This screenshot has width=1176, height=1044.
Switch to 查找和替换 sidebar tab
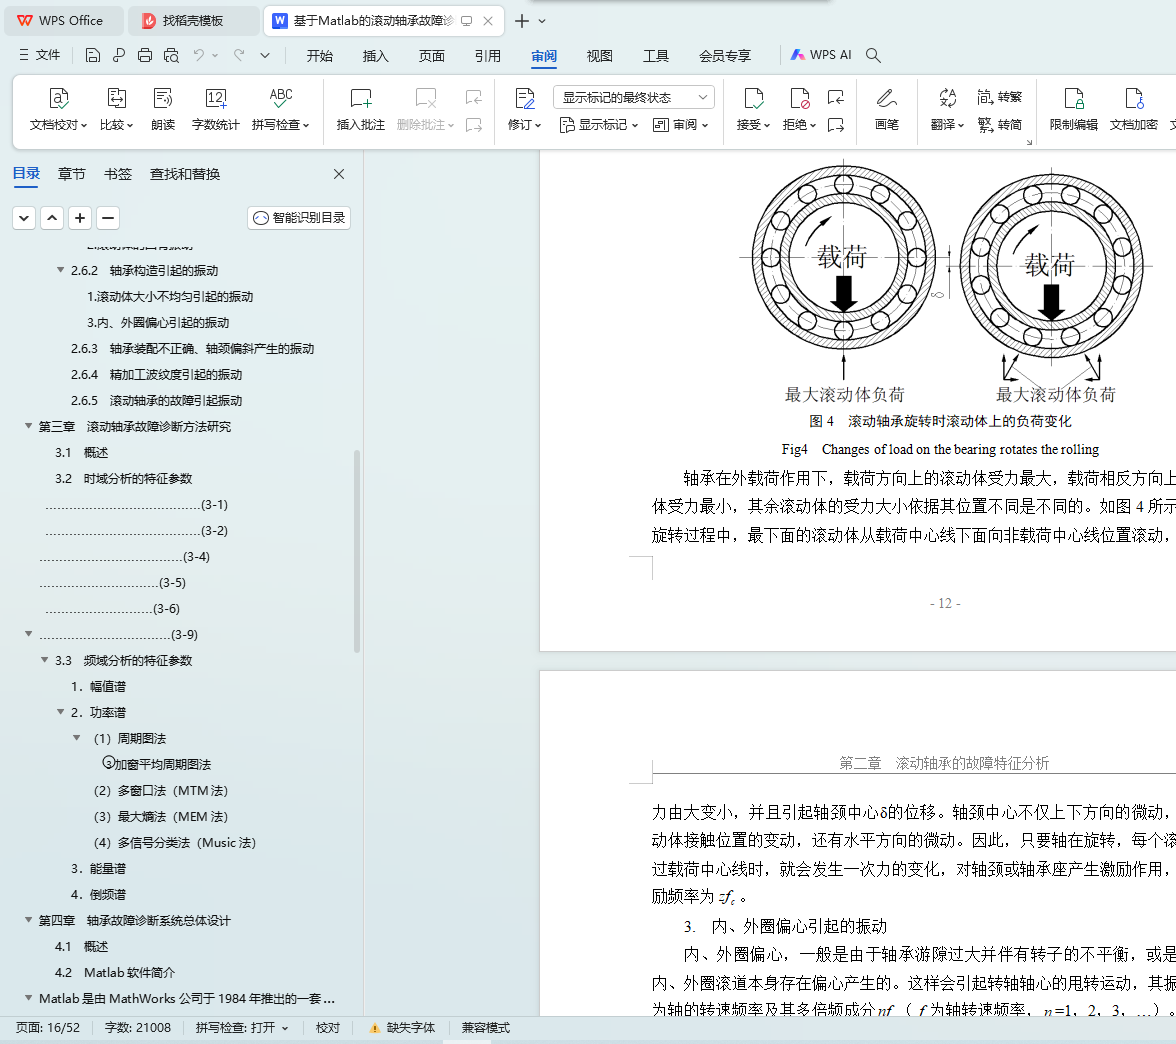(185, 174)
